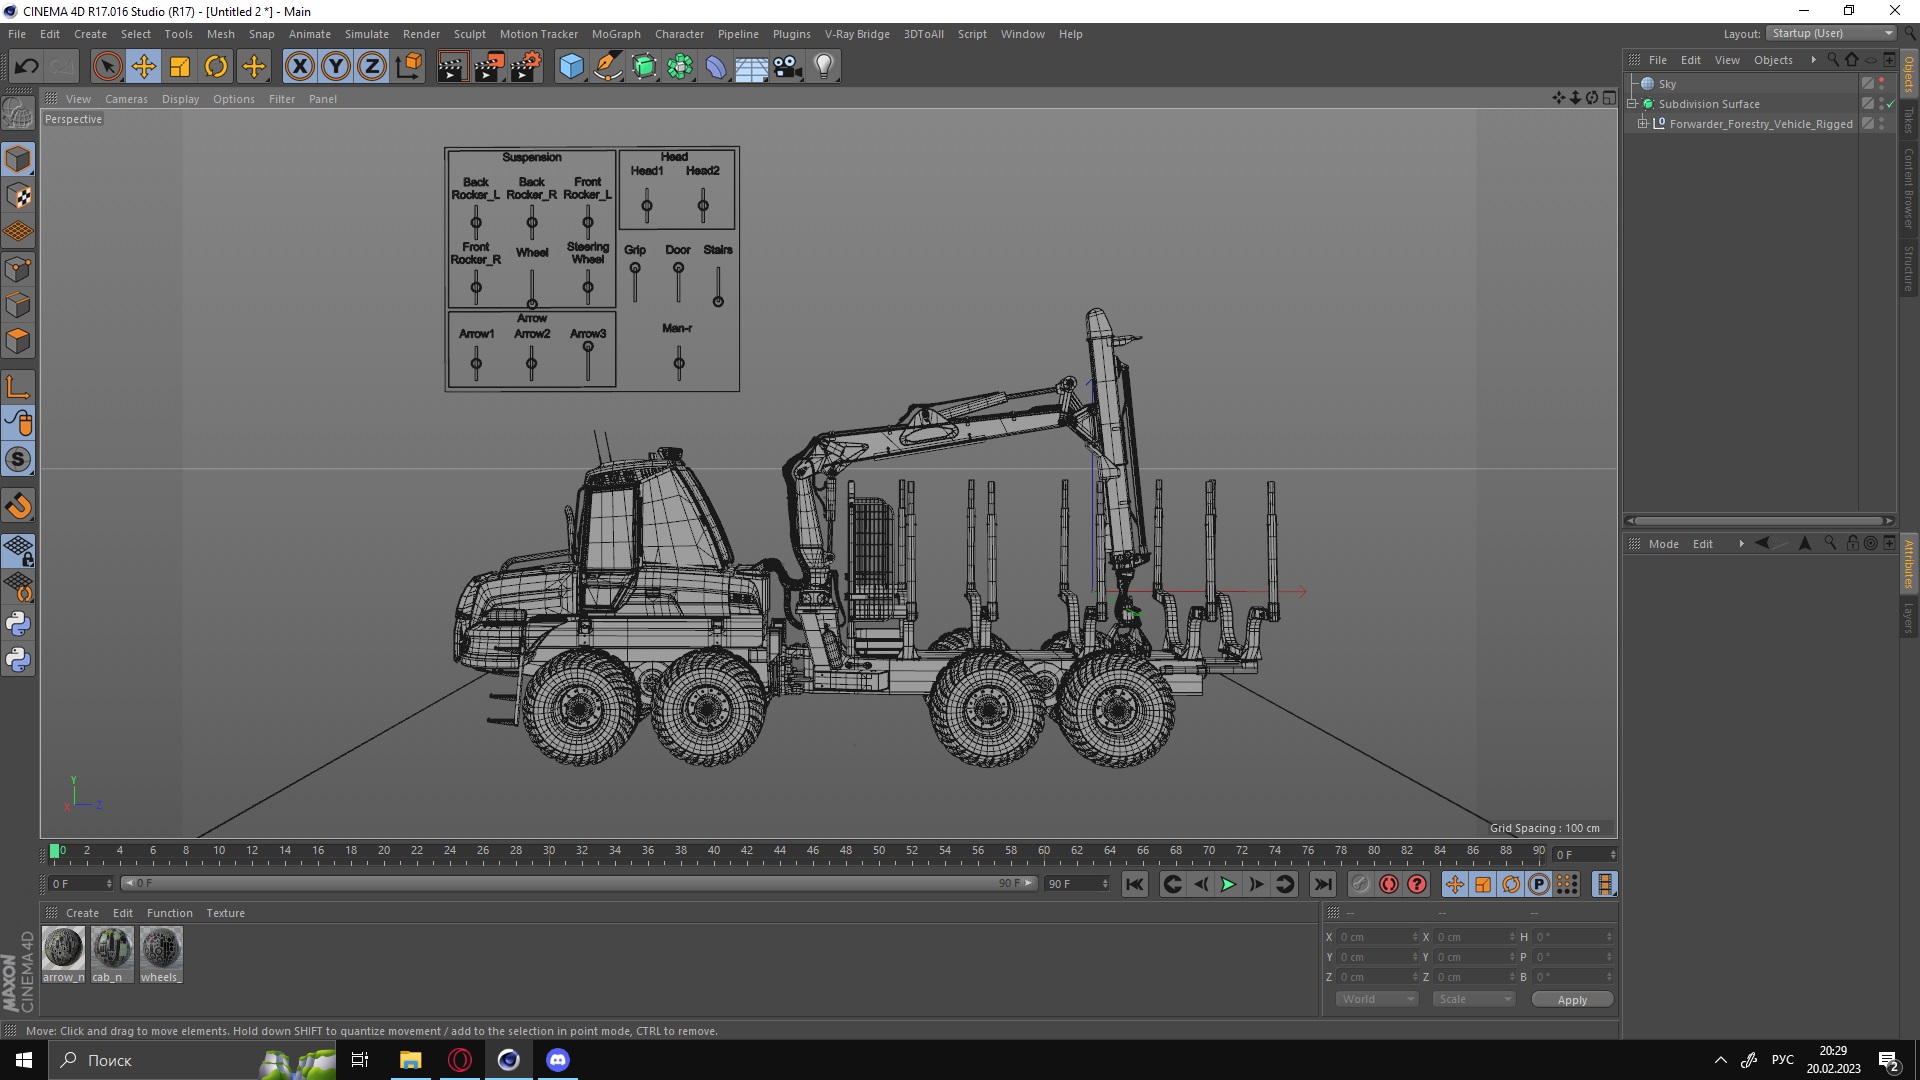This screenshot has height=1080, width=1920.
Task: Click Render View clapperboard icon
Action: tap(452, 67)
